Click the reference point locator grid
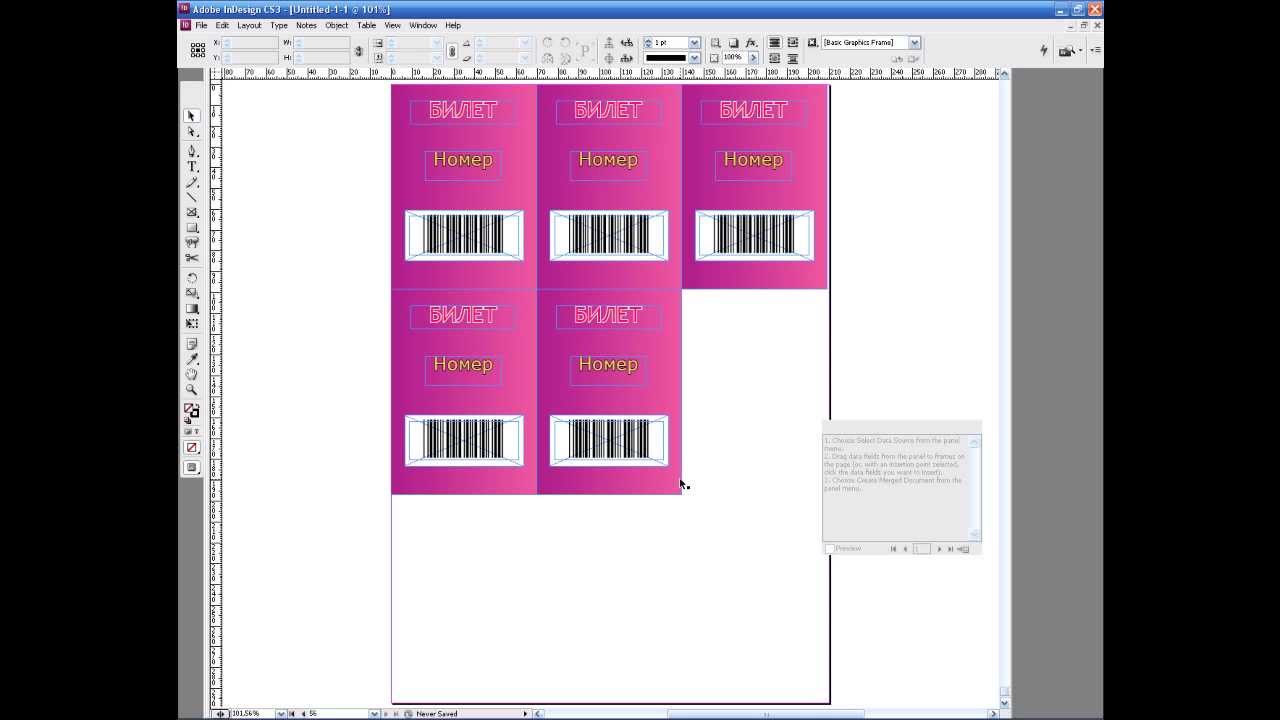The width and height of the screenshot is (1280, 720). click(x=197, y=49)
